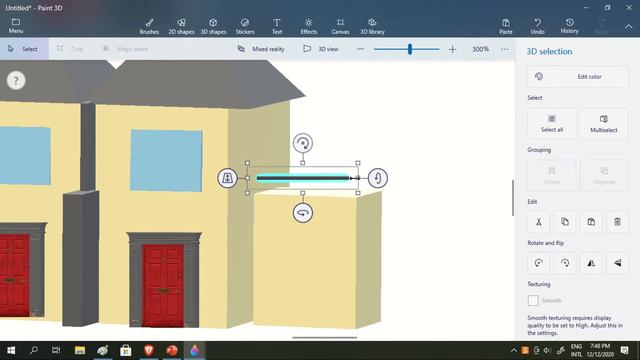Click the taskbar clock showing 7:48 PM
Image resolution: width=640 pixels, height=360 pixels.
click(x=600, y=350)
